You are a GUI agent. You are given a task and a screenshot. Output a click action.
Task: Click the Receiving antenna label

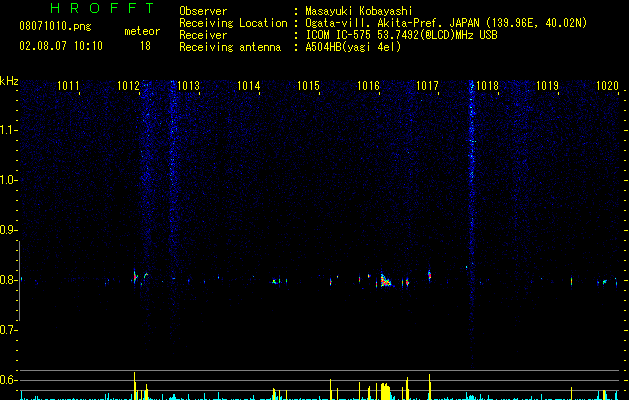click(x=230, y=47)
